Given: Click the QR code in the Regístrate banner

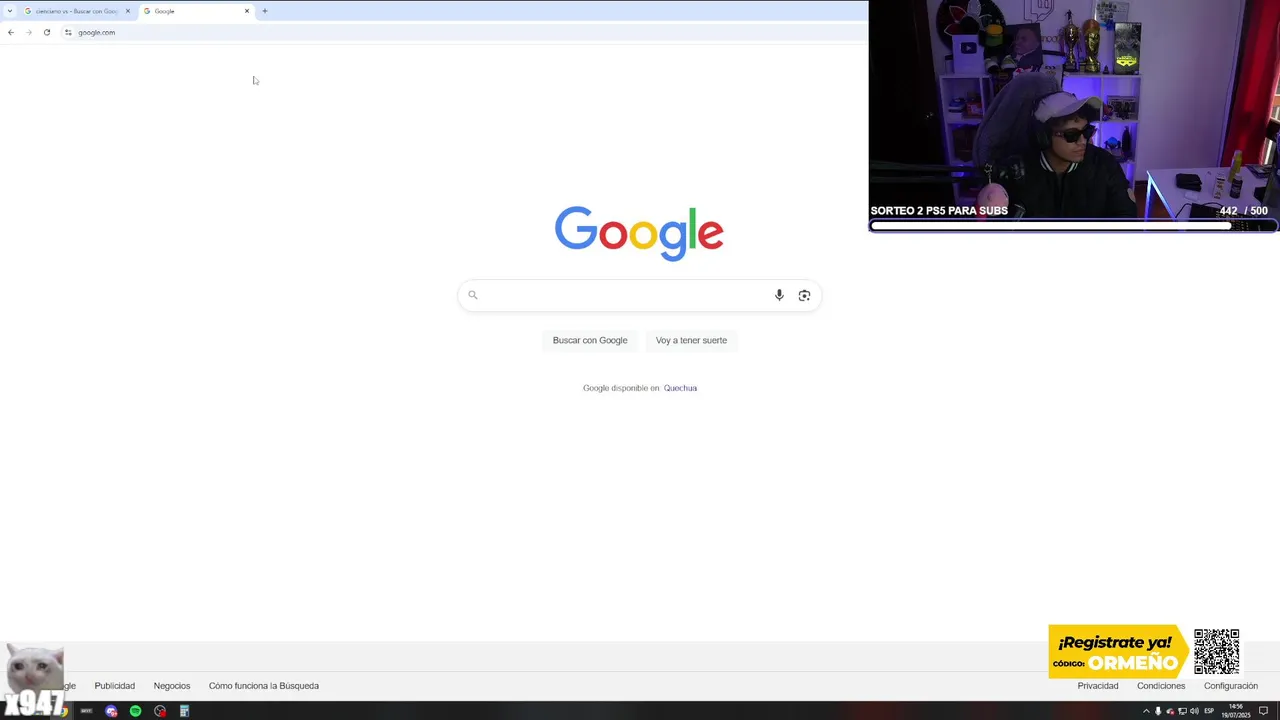Looking at the screenshot, I should [1217, 652].
